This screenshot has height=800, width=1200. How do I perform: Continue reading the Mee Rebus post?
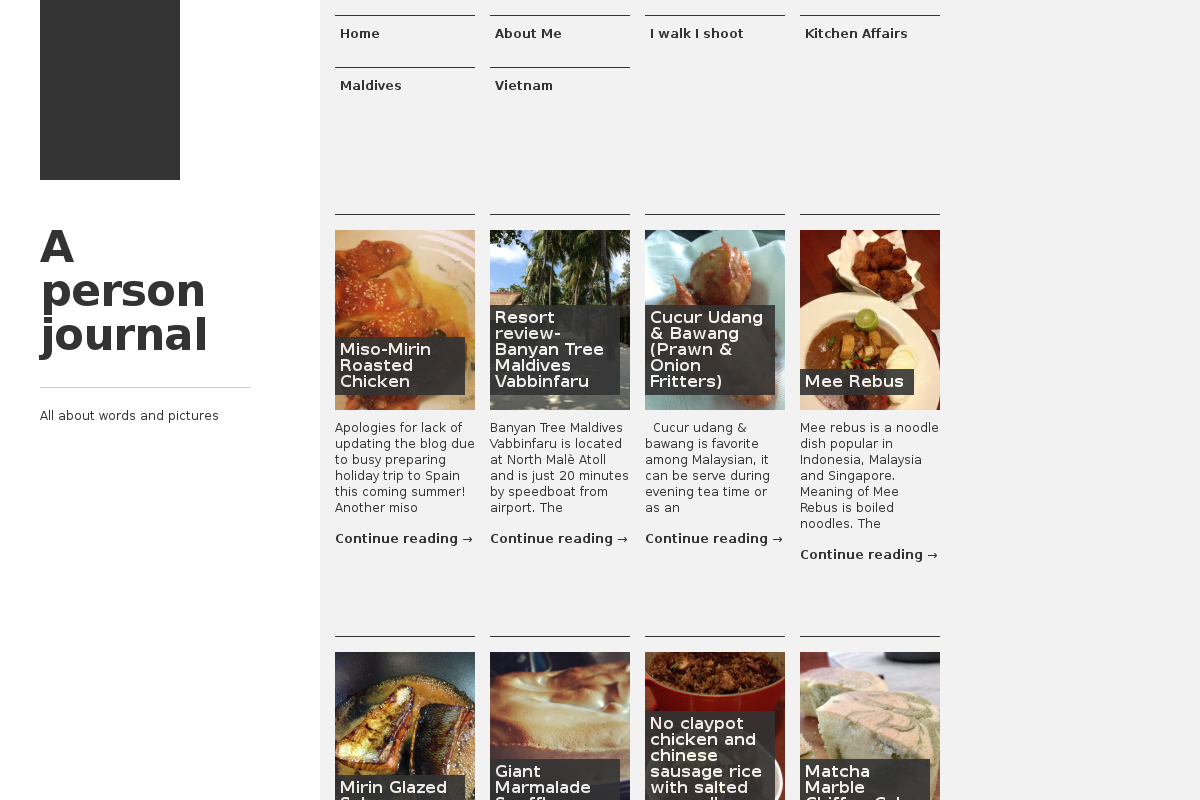tap(868, 555)
